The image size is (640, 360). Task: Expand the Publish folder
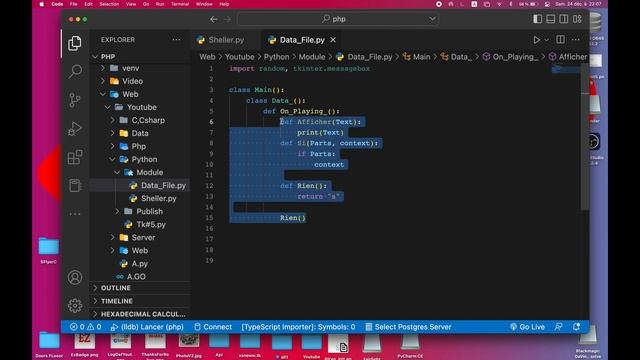(118, 211)
